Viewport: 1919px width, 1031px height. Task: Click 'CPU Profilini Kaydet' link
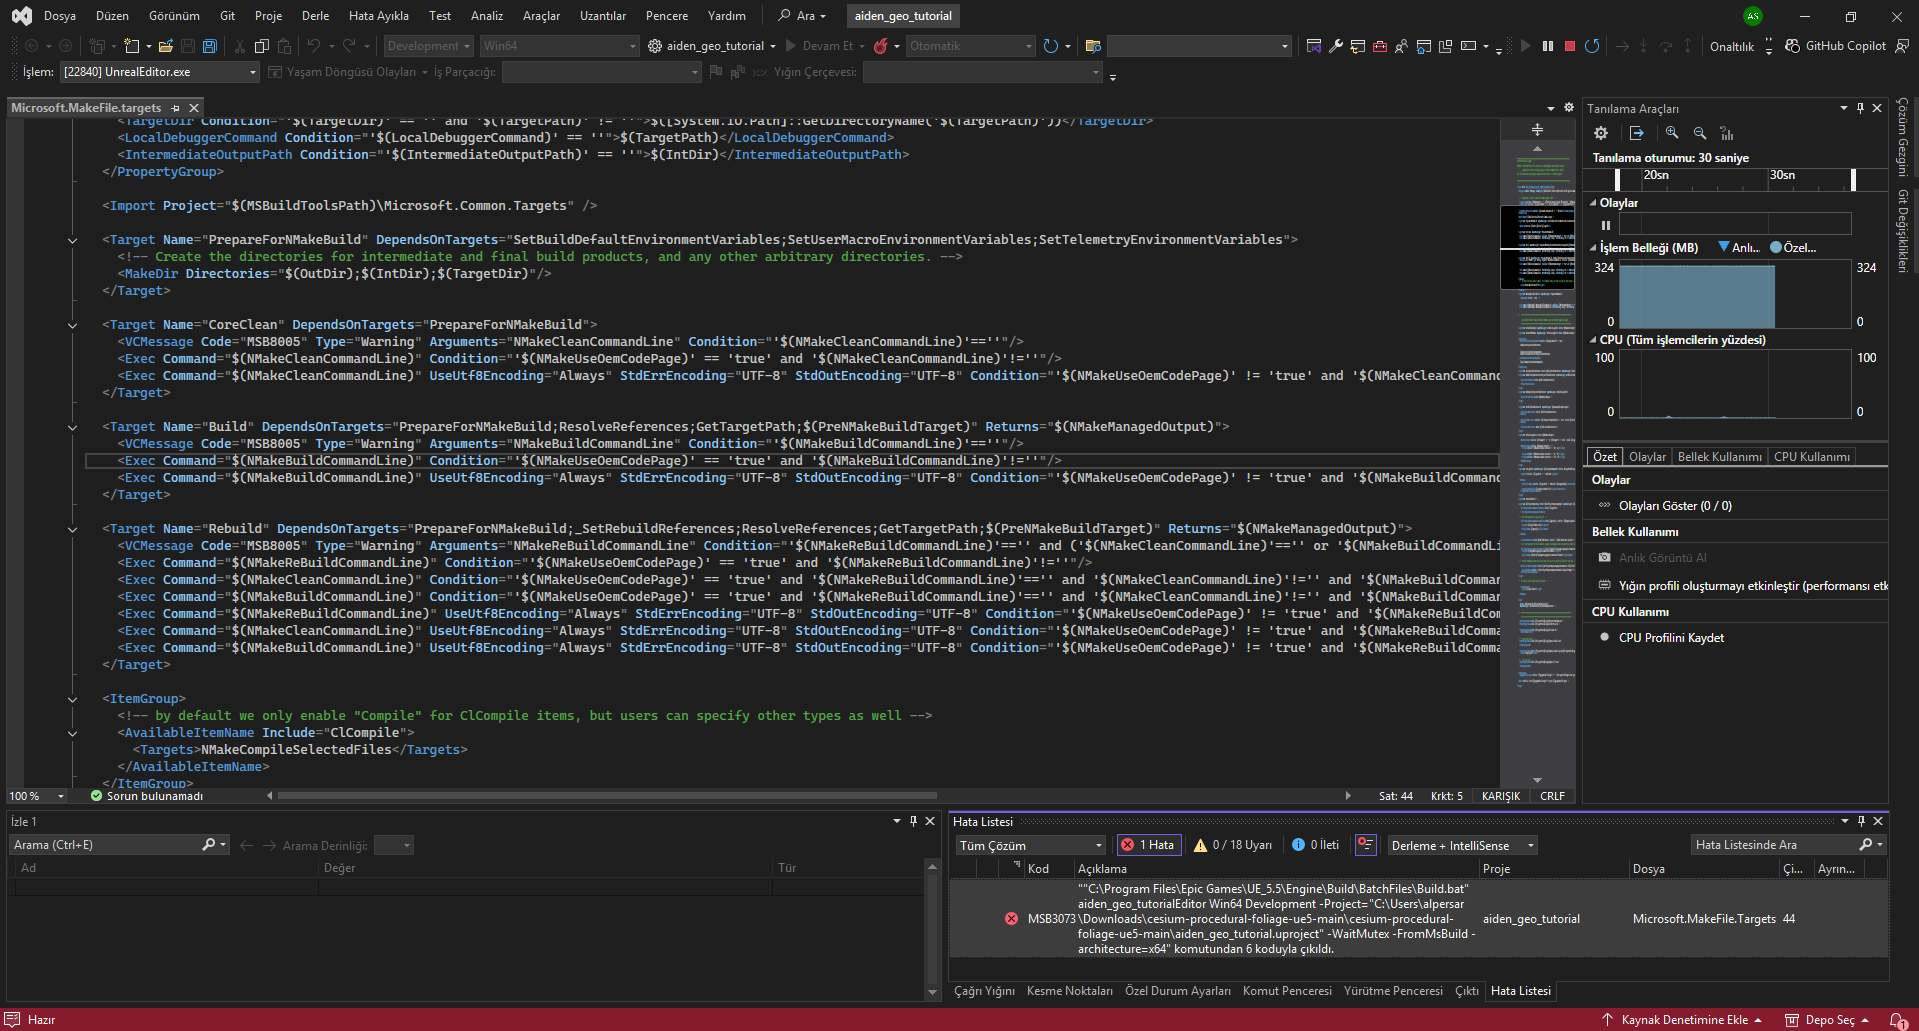(x=1671, y=638)
